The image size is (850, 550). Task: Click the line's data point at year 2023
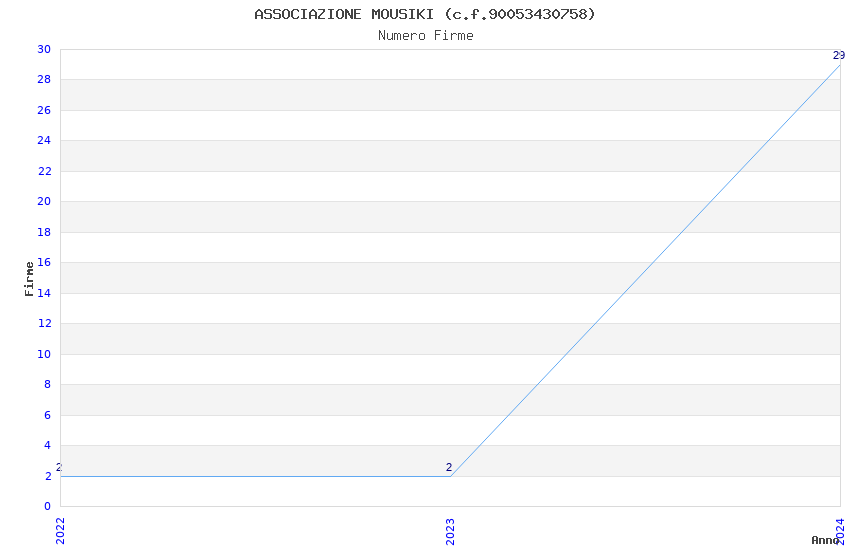[450, 476]
